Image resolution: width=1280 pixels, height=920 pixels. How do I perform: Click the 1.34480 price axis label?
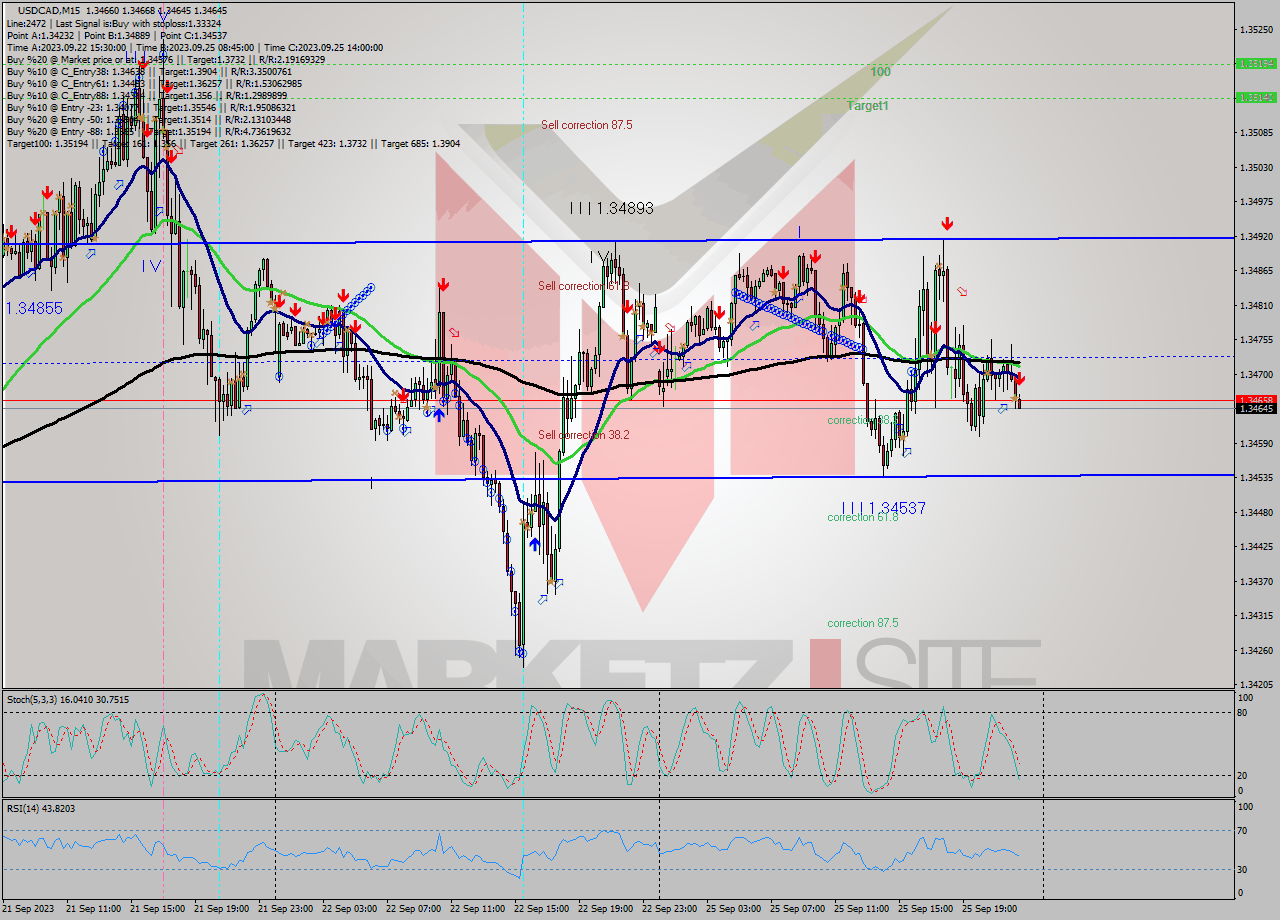click(x=1255, y=512)
